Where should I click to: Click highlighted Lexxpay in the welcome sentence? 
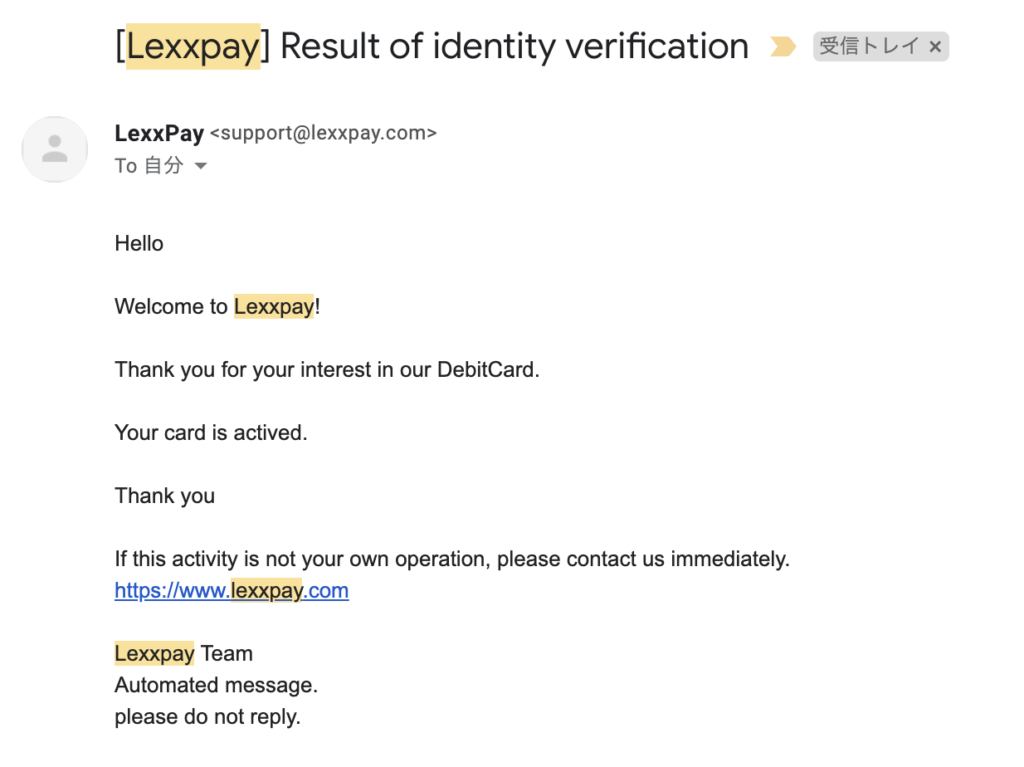(274, 306)
